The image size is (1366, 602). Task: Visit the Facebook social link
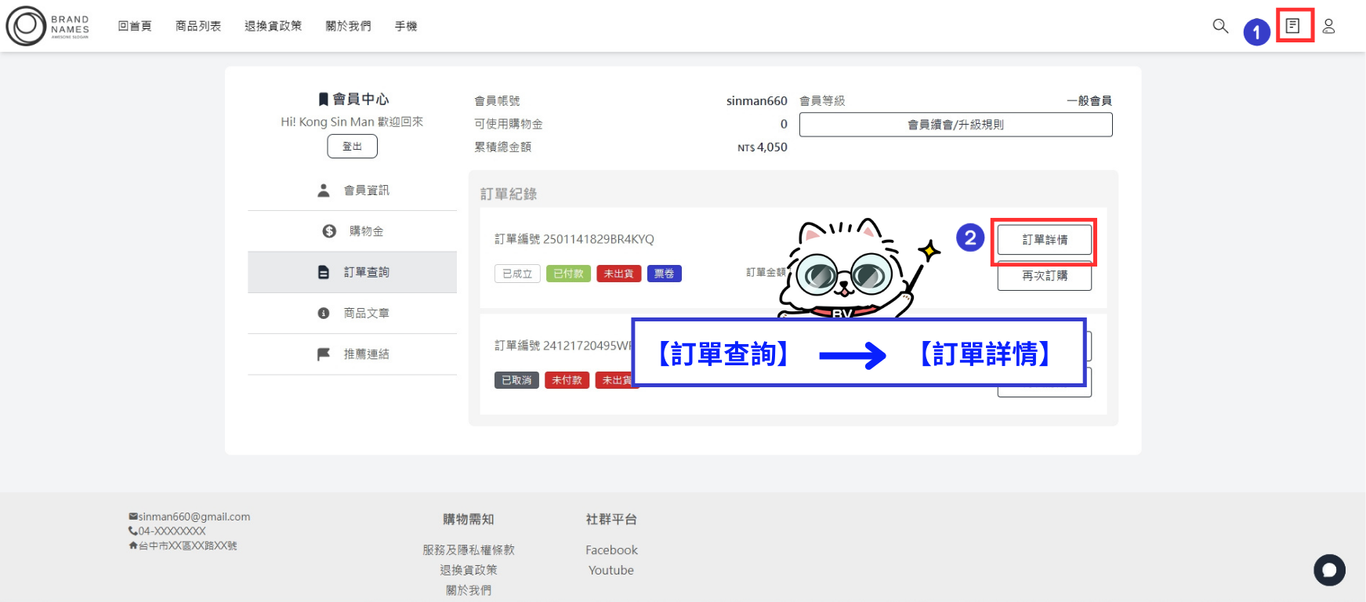[611, 550]
